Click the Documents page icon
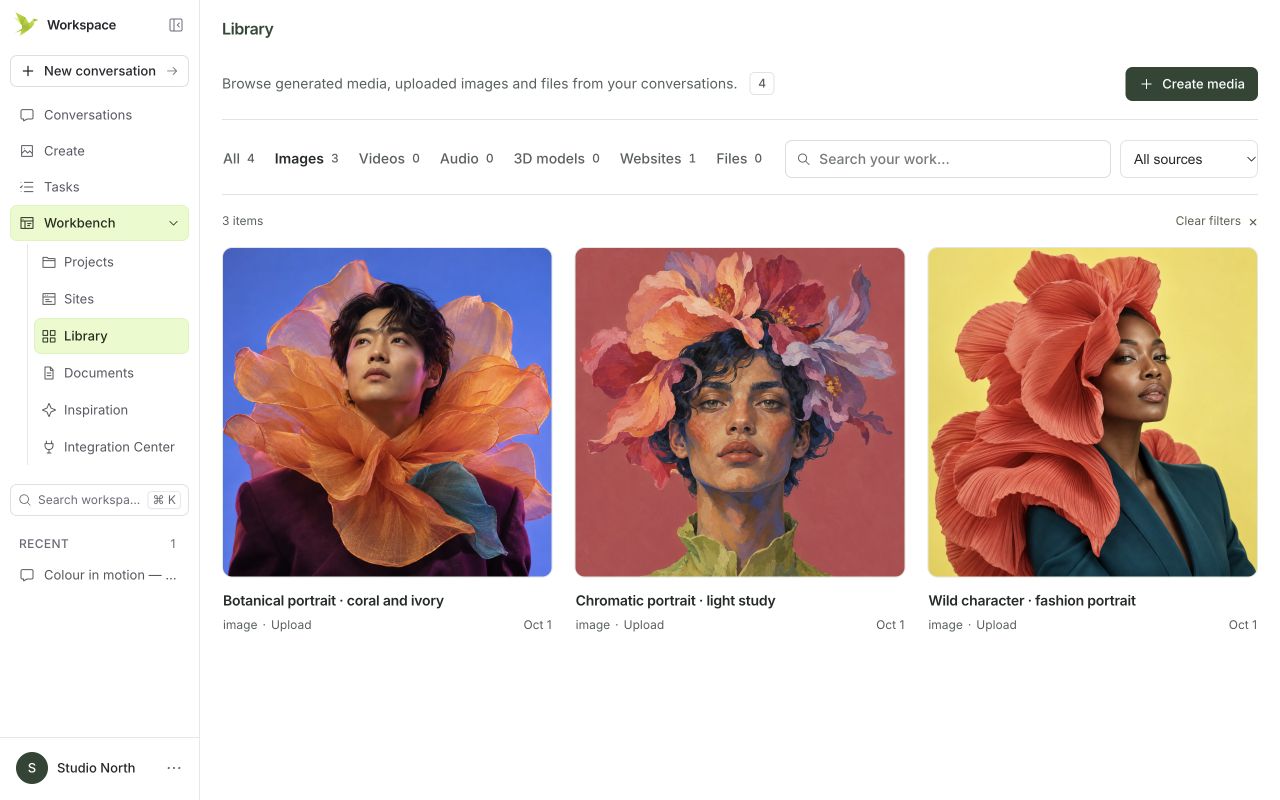The height and width of the screenshot is (800, 1280). (x=49, y=373)
